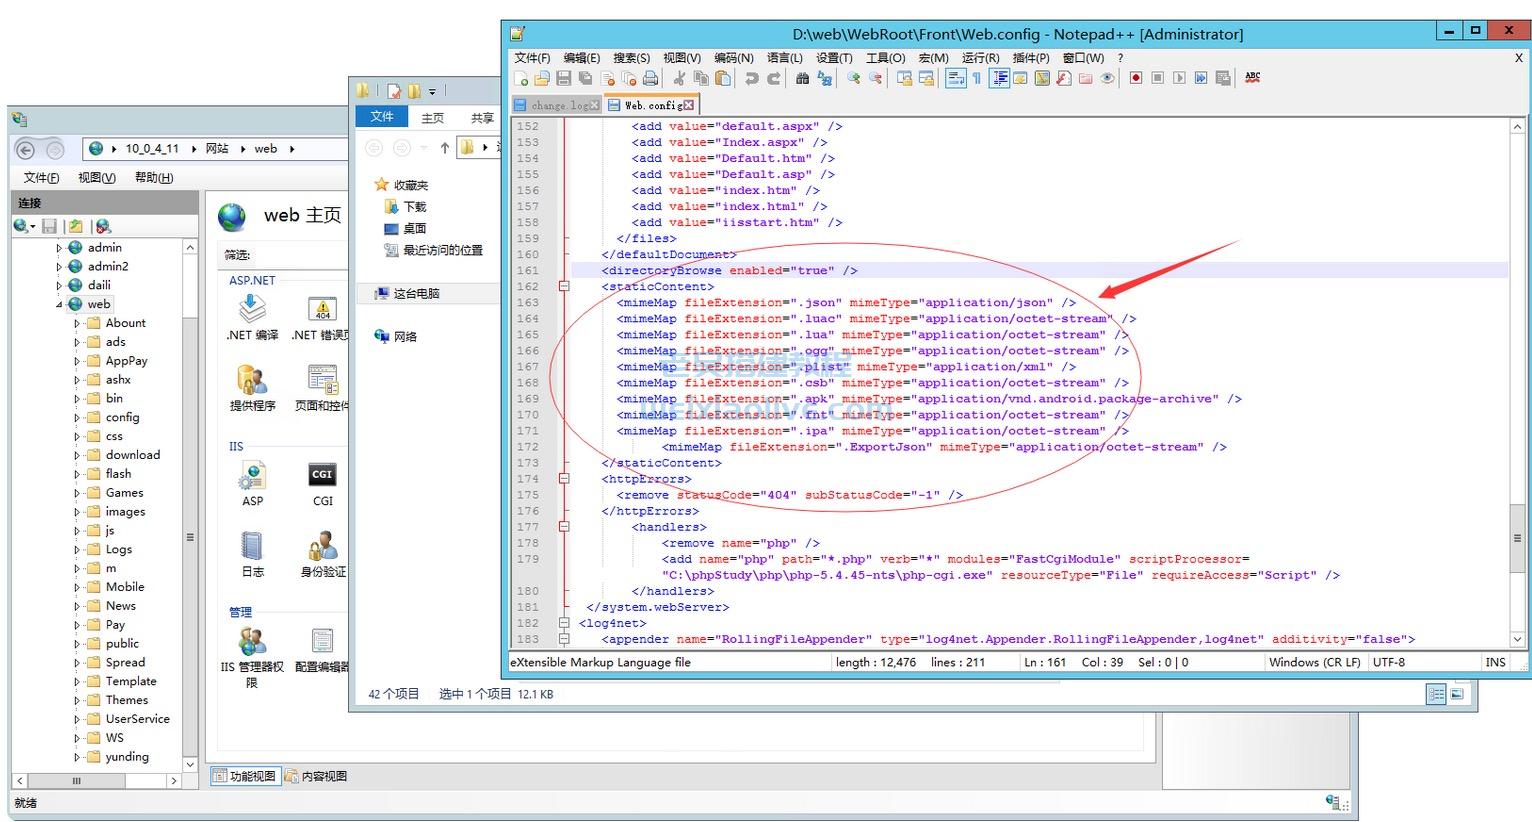Click the spell check ABC icon
The height and width of the screenshot is (822, 1532).
[1252, 78]
